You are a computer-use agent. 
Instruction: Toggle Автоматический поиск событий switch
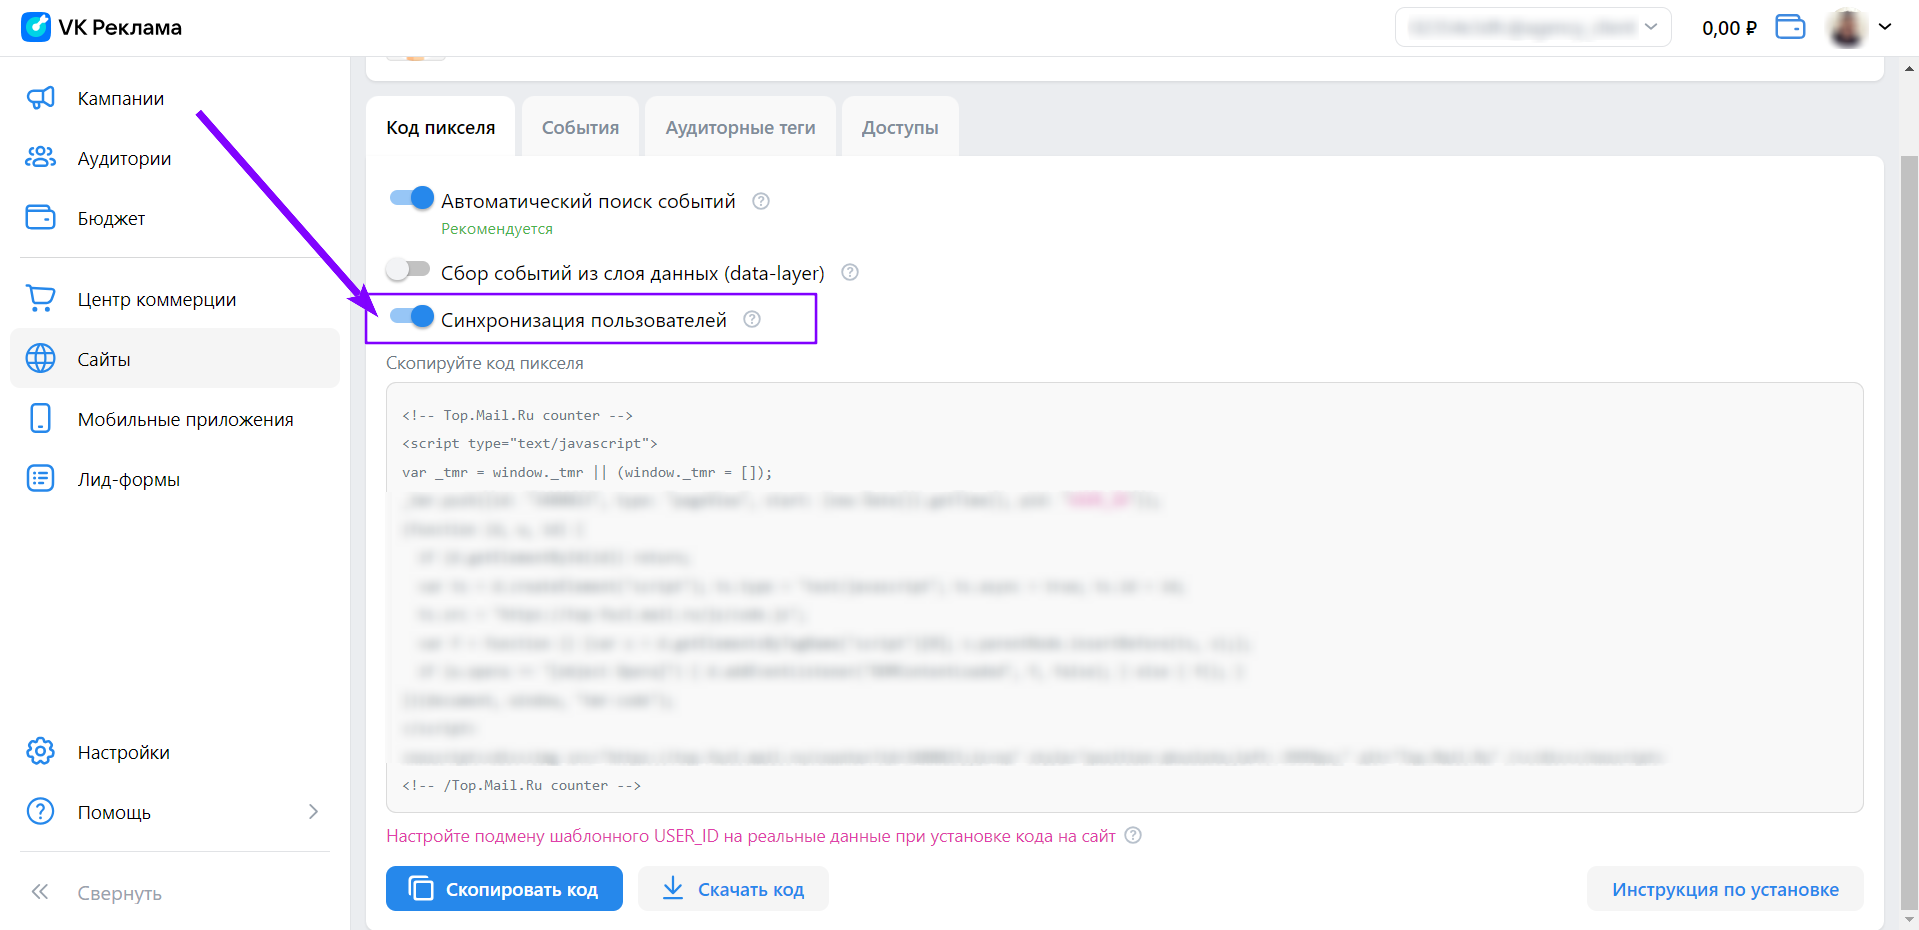(412, 198)
